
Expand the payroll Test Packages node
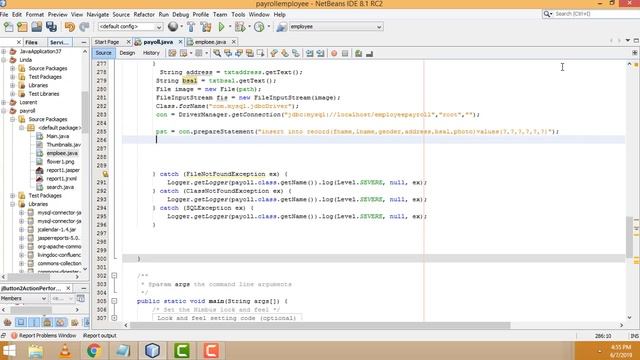(13, 196)
